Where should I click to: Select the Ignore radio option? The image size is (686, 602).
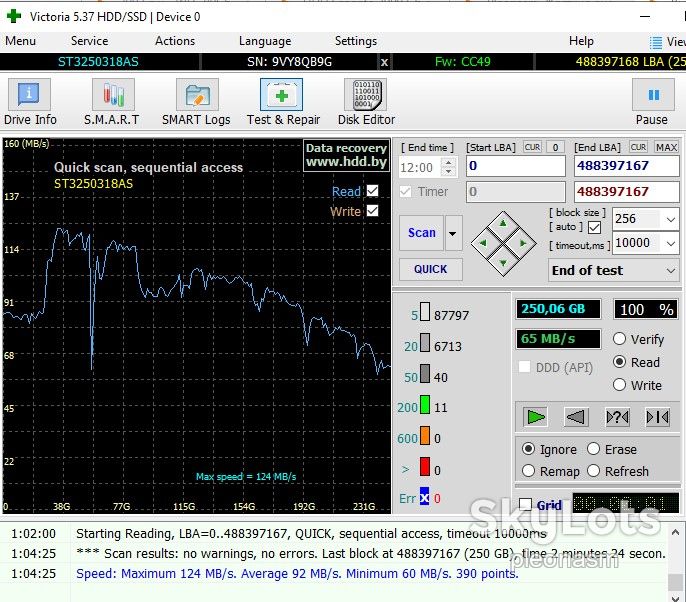tap(528, 449)
